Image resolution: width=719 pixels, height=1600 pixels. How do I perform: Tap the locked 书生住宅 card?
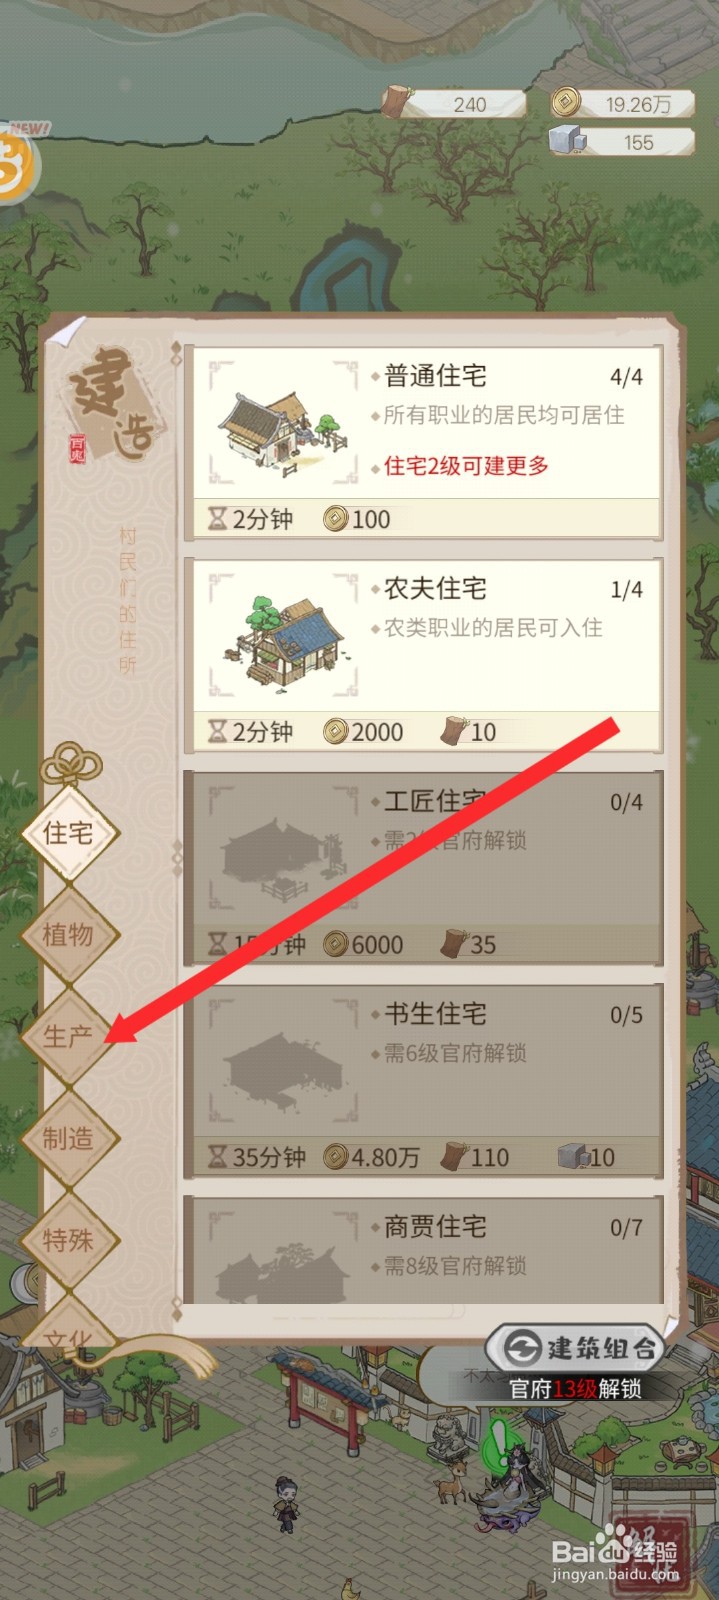pos(424,1081)
